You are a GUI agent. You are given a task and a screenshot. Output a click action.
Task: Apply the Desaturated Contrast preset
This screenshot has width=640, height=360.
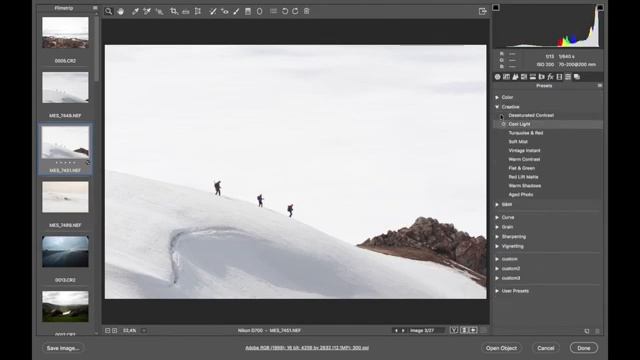coord(531,116)
